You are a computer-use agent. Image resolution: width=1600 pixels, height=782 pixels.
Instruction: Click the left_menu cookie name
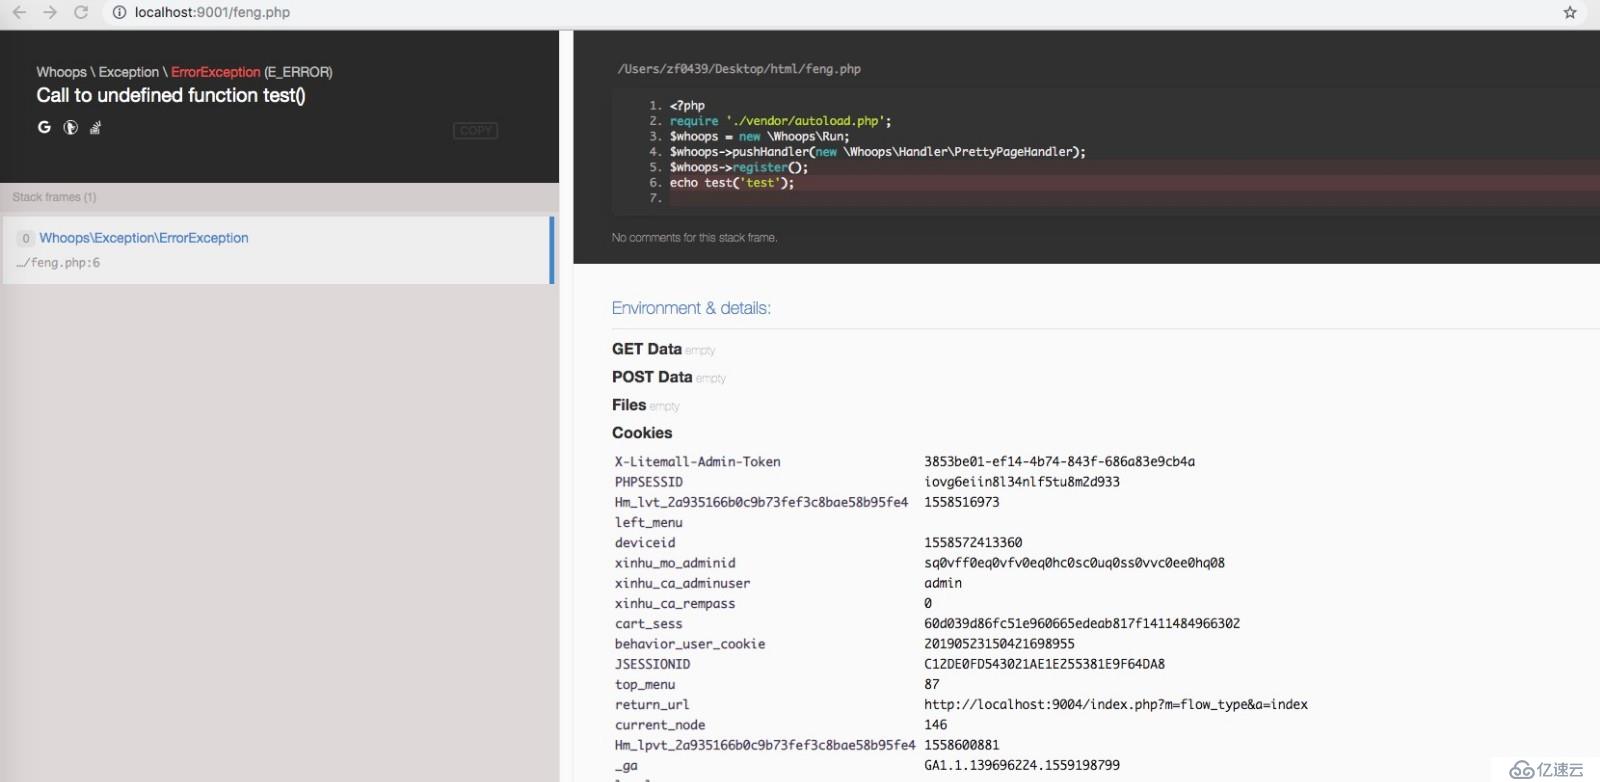point(649,523)
